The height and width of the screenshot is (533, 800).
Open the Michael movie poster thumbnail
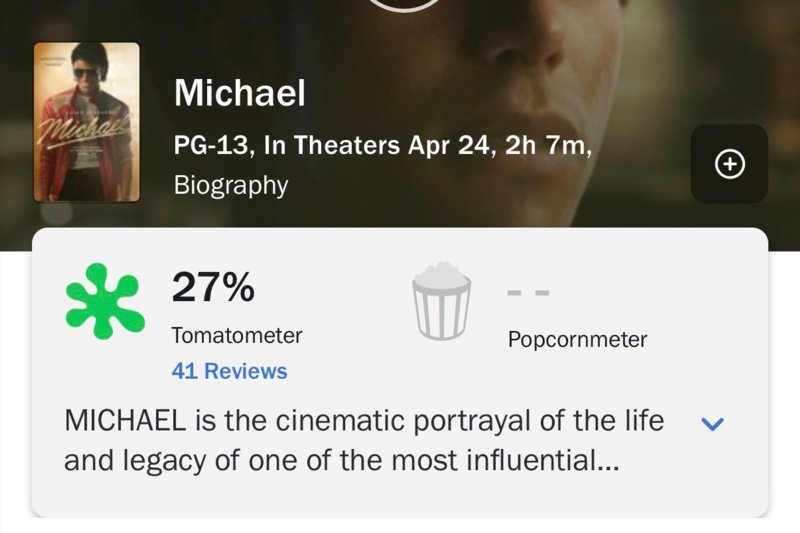coord(86,122)
